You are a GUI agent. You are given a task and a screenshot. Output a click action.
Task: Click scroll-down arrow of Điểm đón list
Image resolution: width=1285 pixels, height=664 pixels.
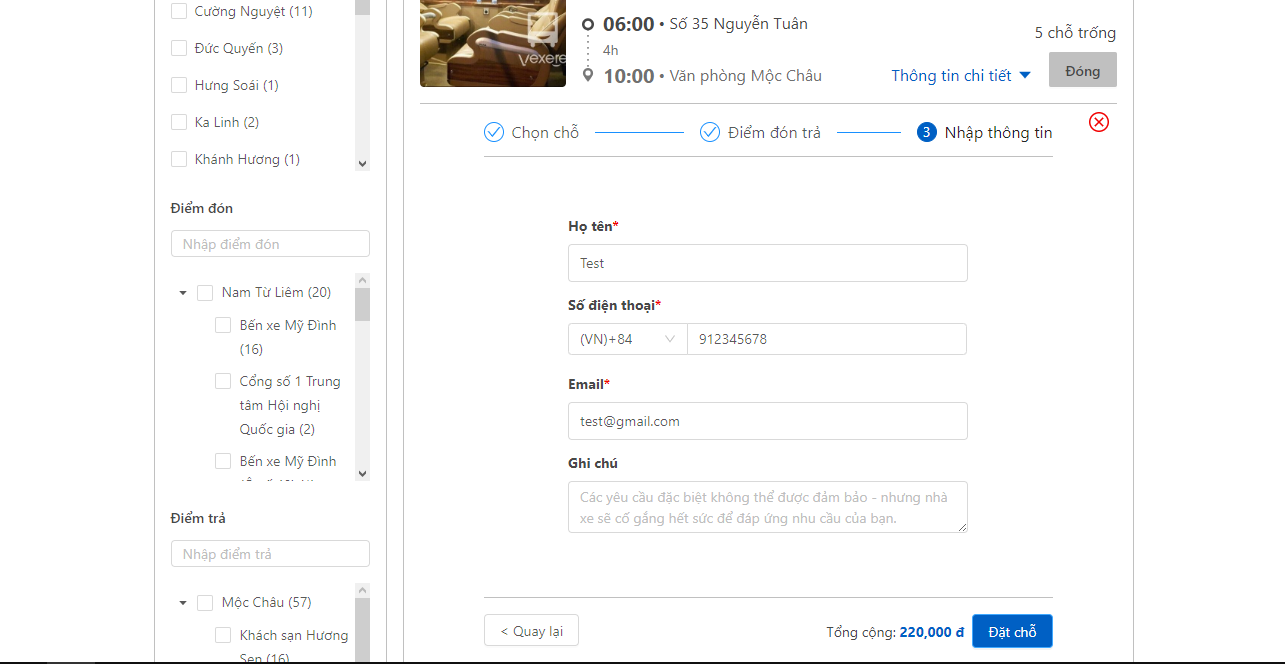pyautogui.click(x=362, y=474)
